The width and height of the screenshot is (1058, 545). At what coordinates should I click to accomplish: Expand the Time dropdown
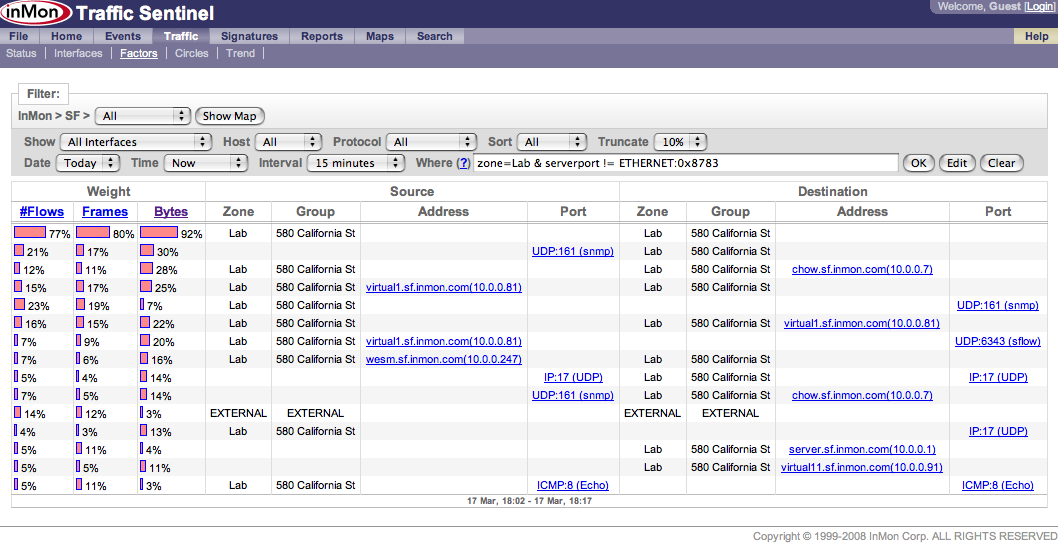pos(206,163)
